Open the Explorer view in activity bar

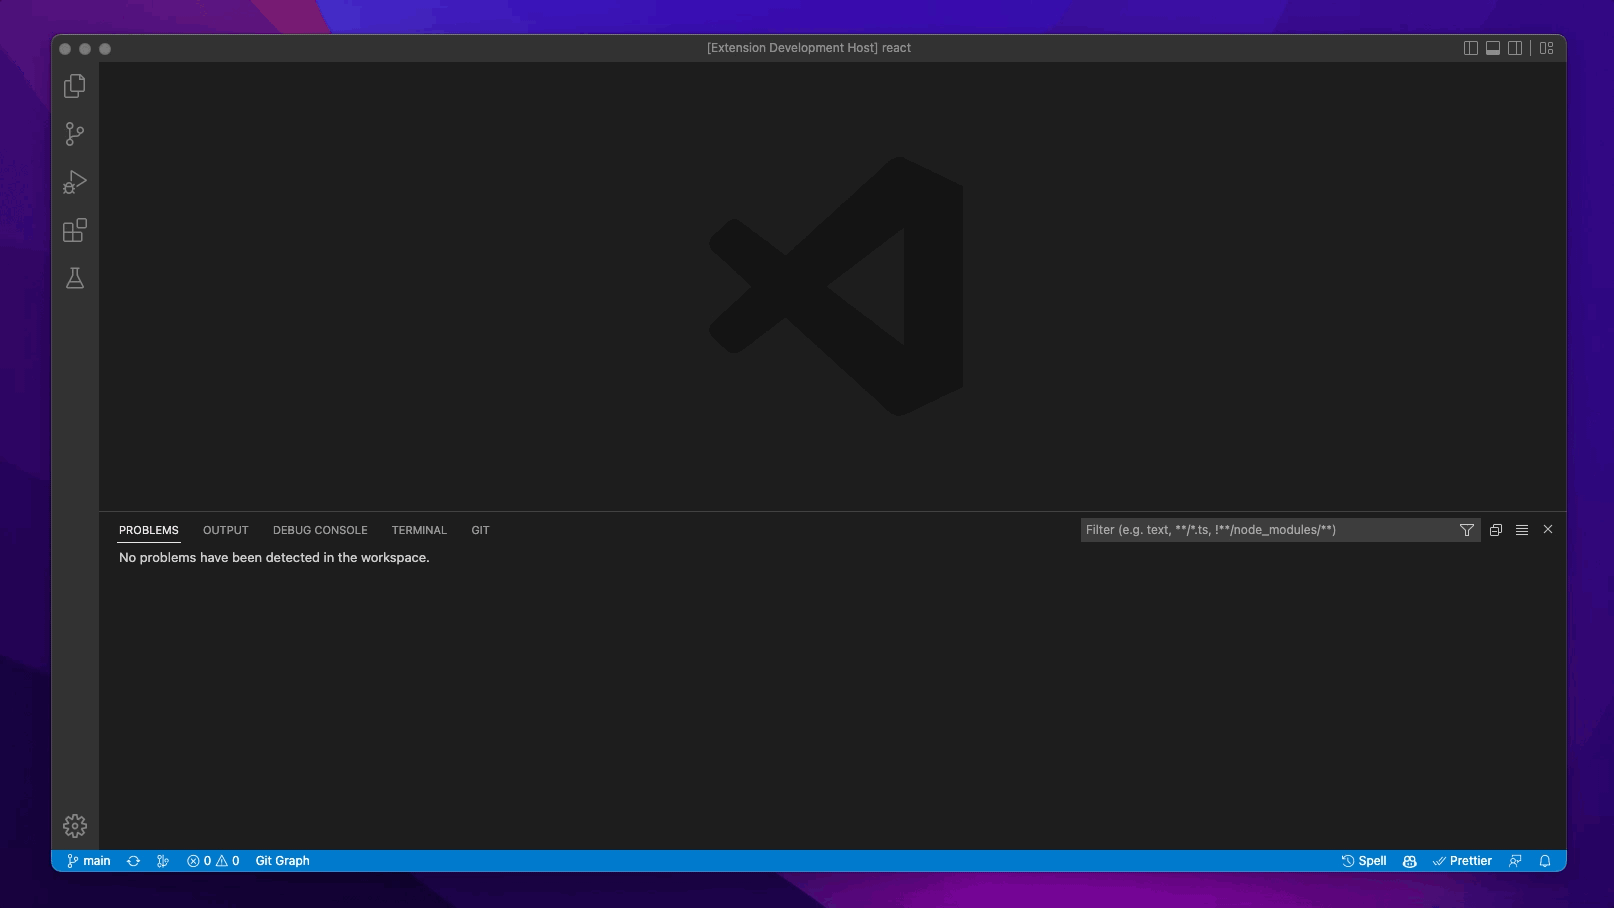[x=75, y=86]
